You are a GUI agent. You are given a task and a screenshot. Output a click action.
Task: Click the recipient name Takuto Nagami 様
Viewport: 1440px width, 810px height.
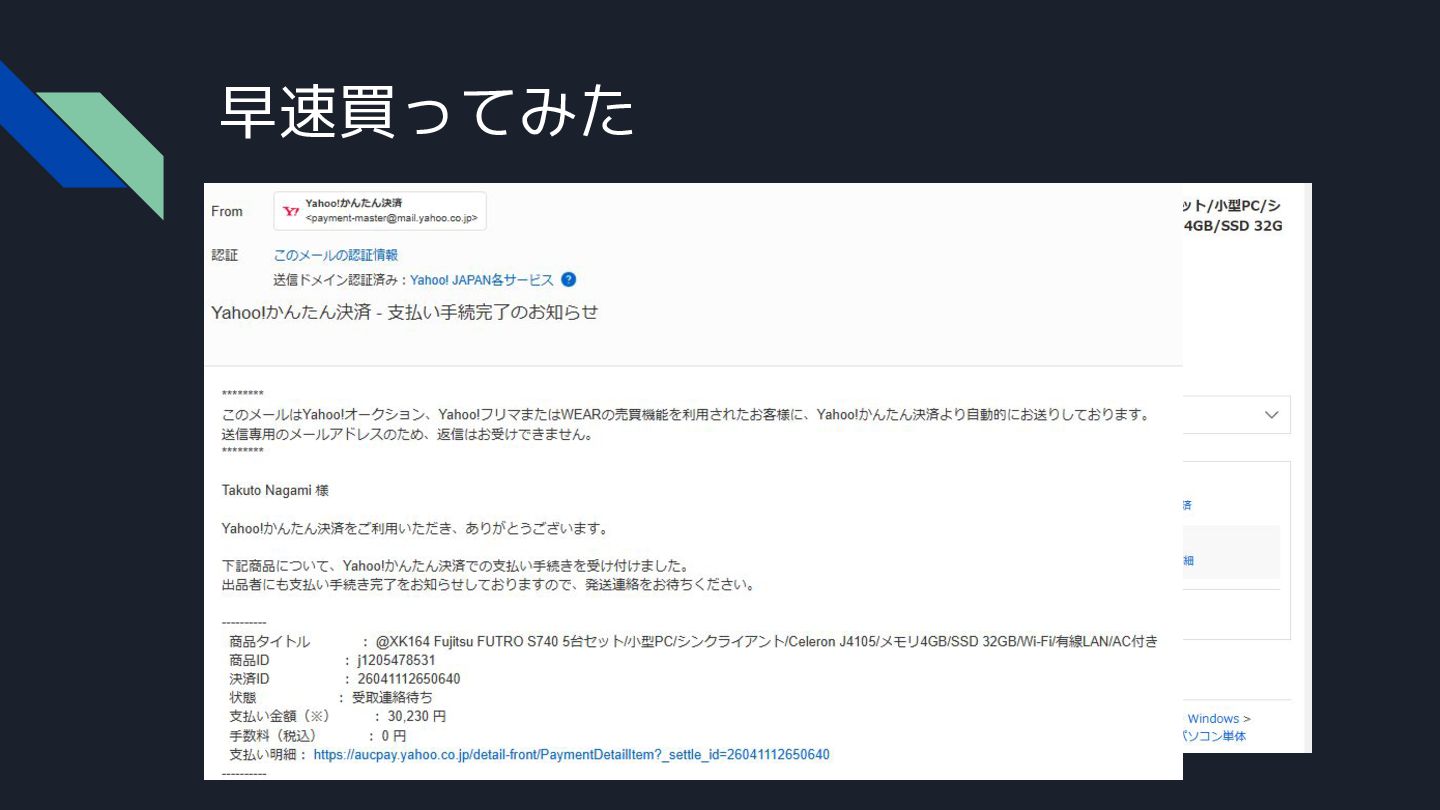click(275, 491)
